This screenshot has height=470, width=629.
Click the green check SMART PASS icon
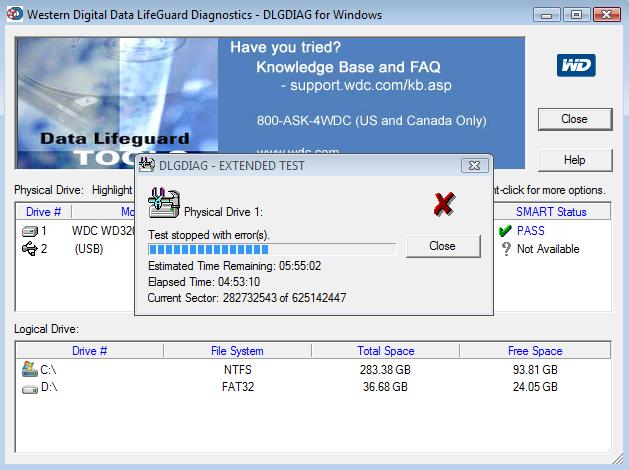(505, 231)
